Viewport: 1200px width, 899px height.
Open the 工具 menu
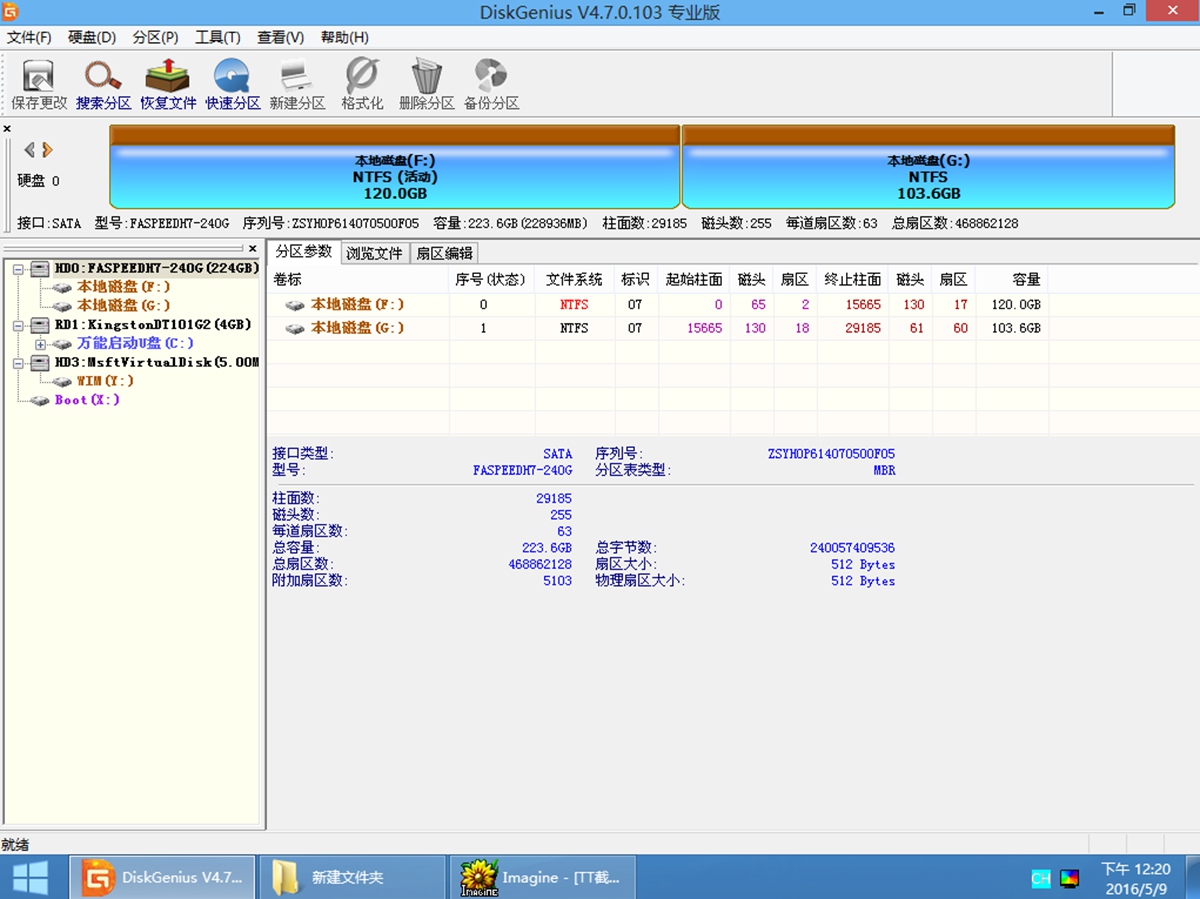pyautogui.click(x=217, y=37)
